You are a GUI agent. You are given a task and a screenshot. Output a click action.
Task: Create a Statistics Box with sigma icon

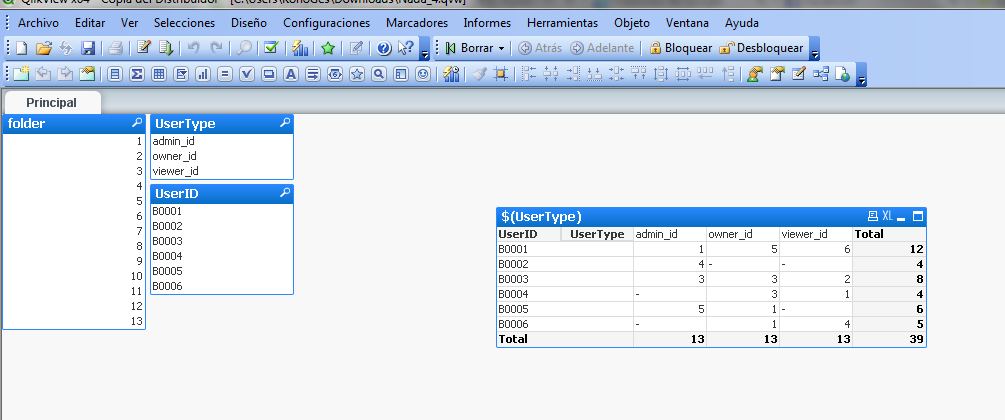(x=137, y=74)
